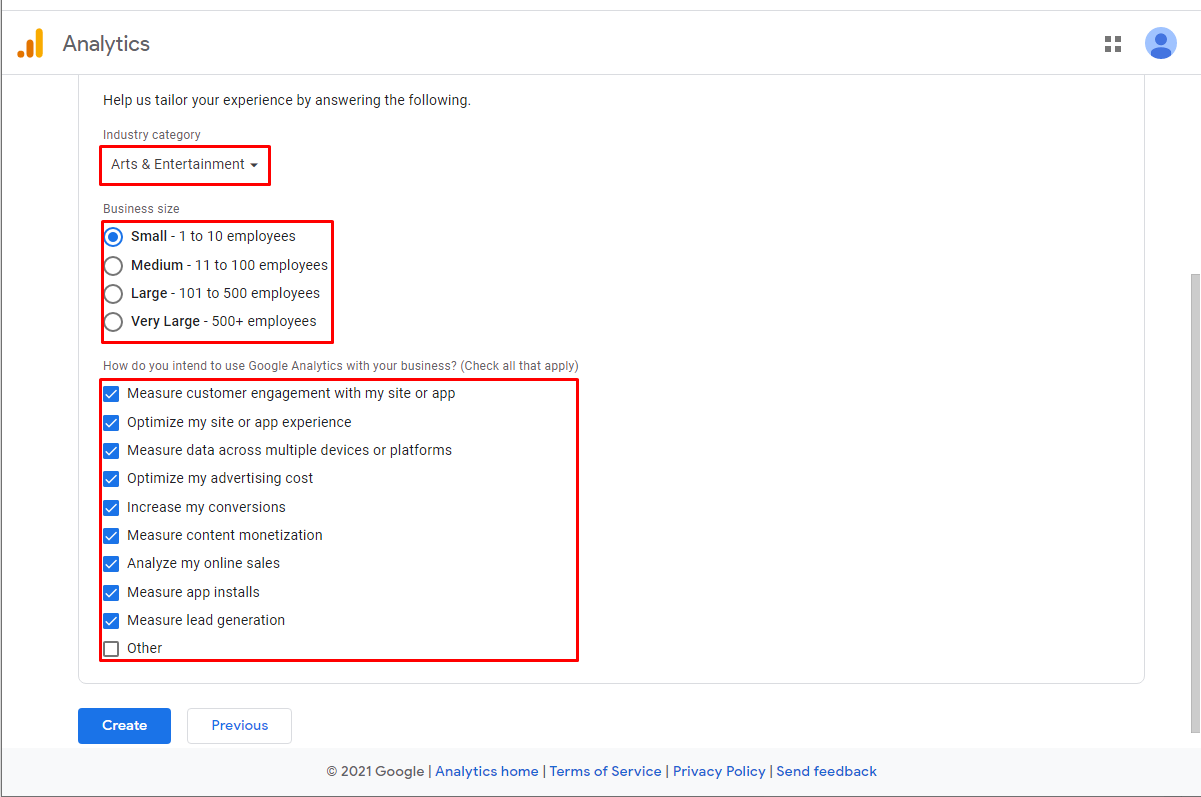This screenshot has width=1201, height=797.
Task: Go back with the Previous button
Action: (239, 726)
